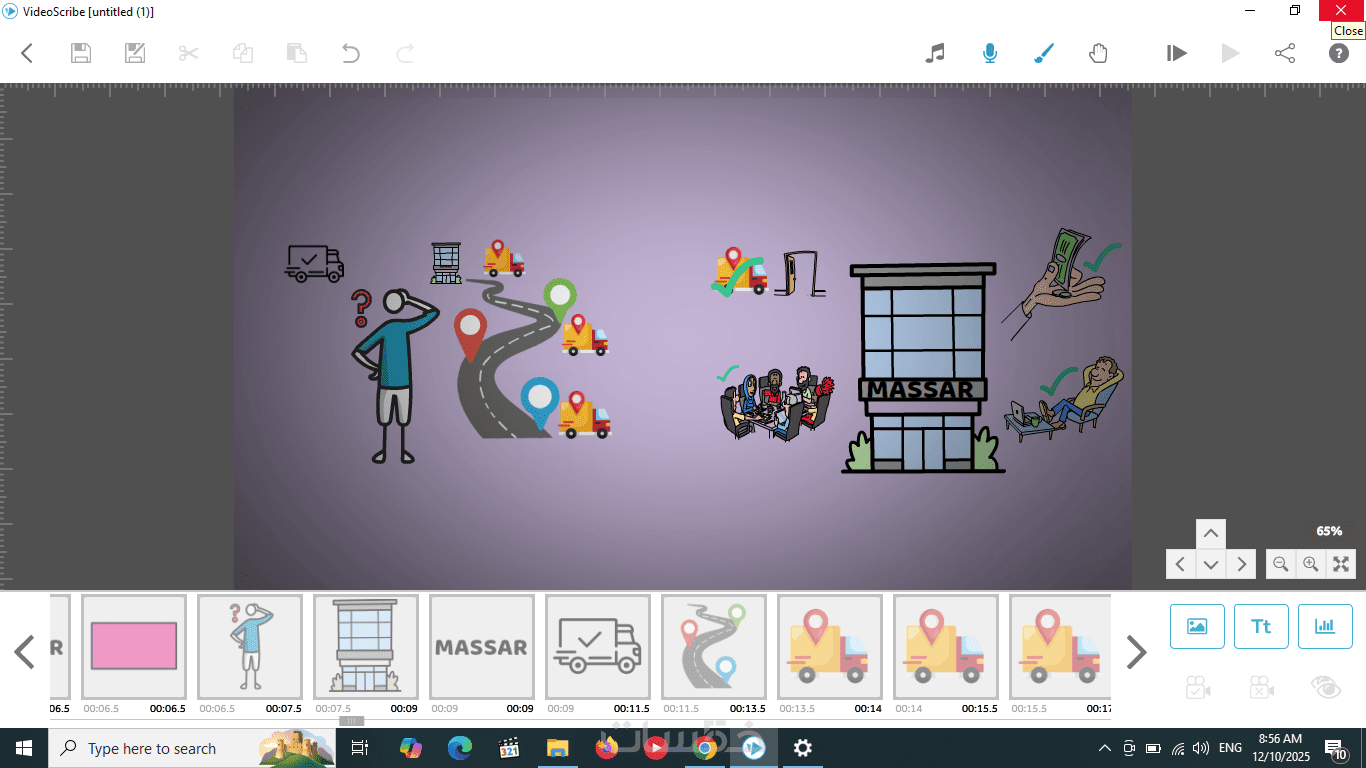Add a new image
1366x768 pixels.
[x=1197, y=626]
